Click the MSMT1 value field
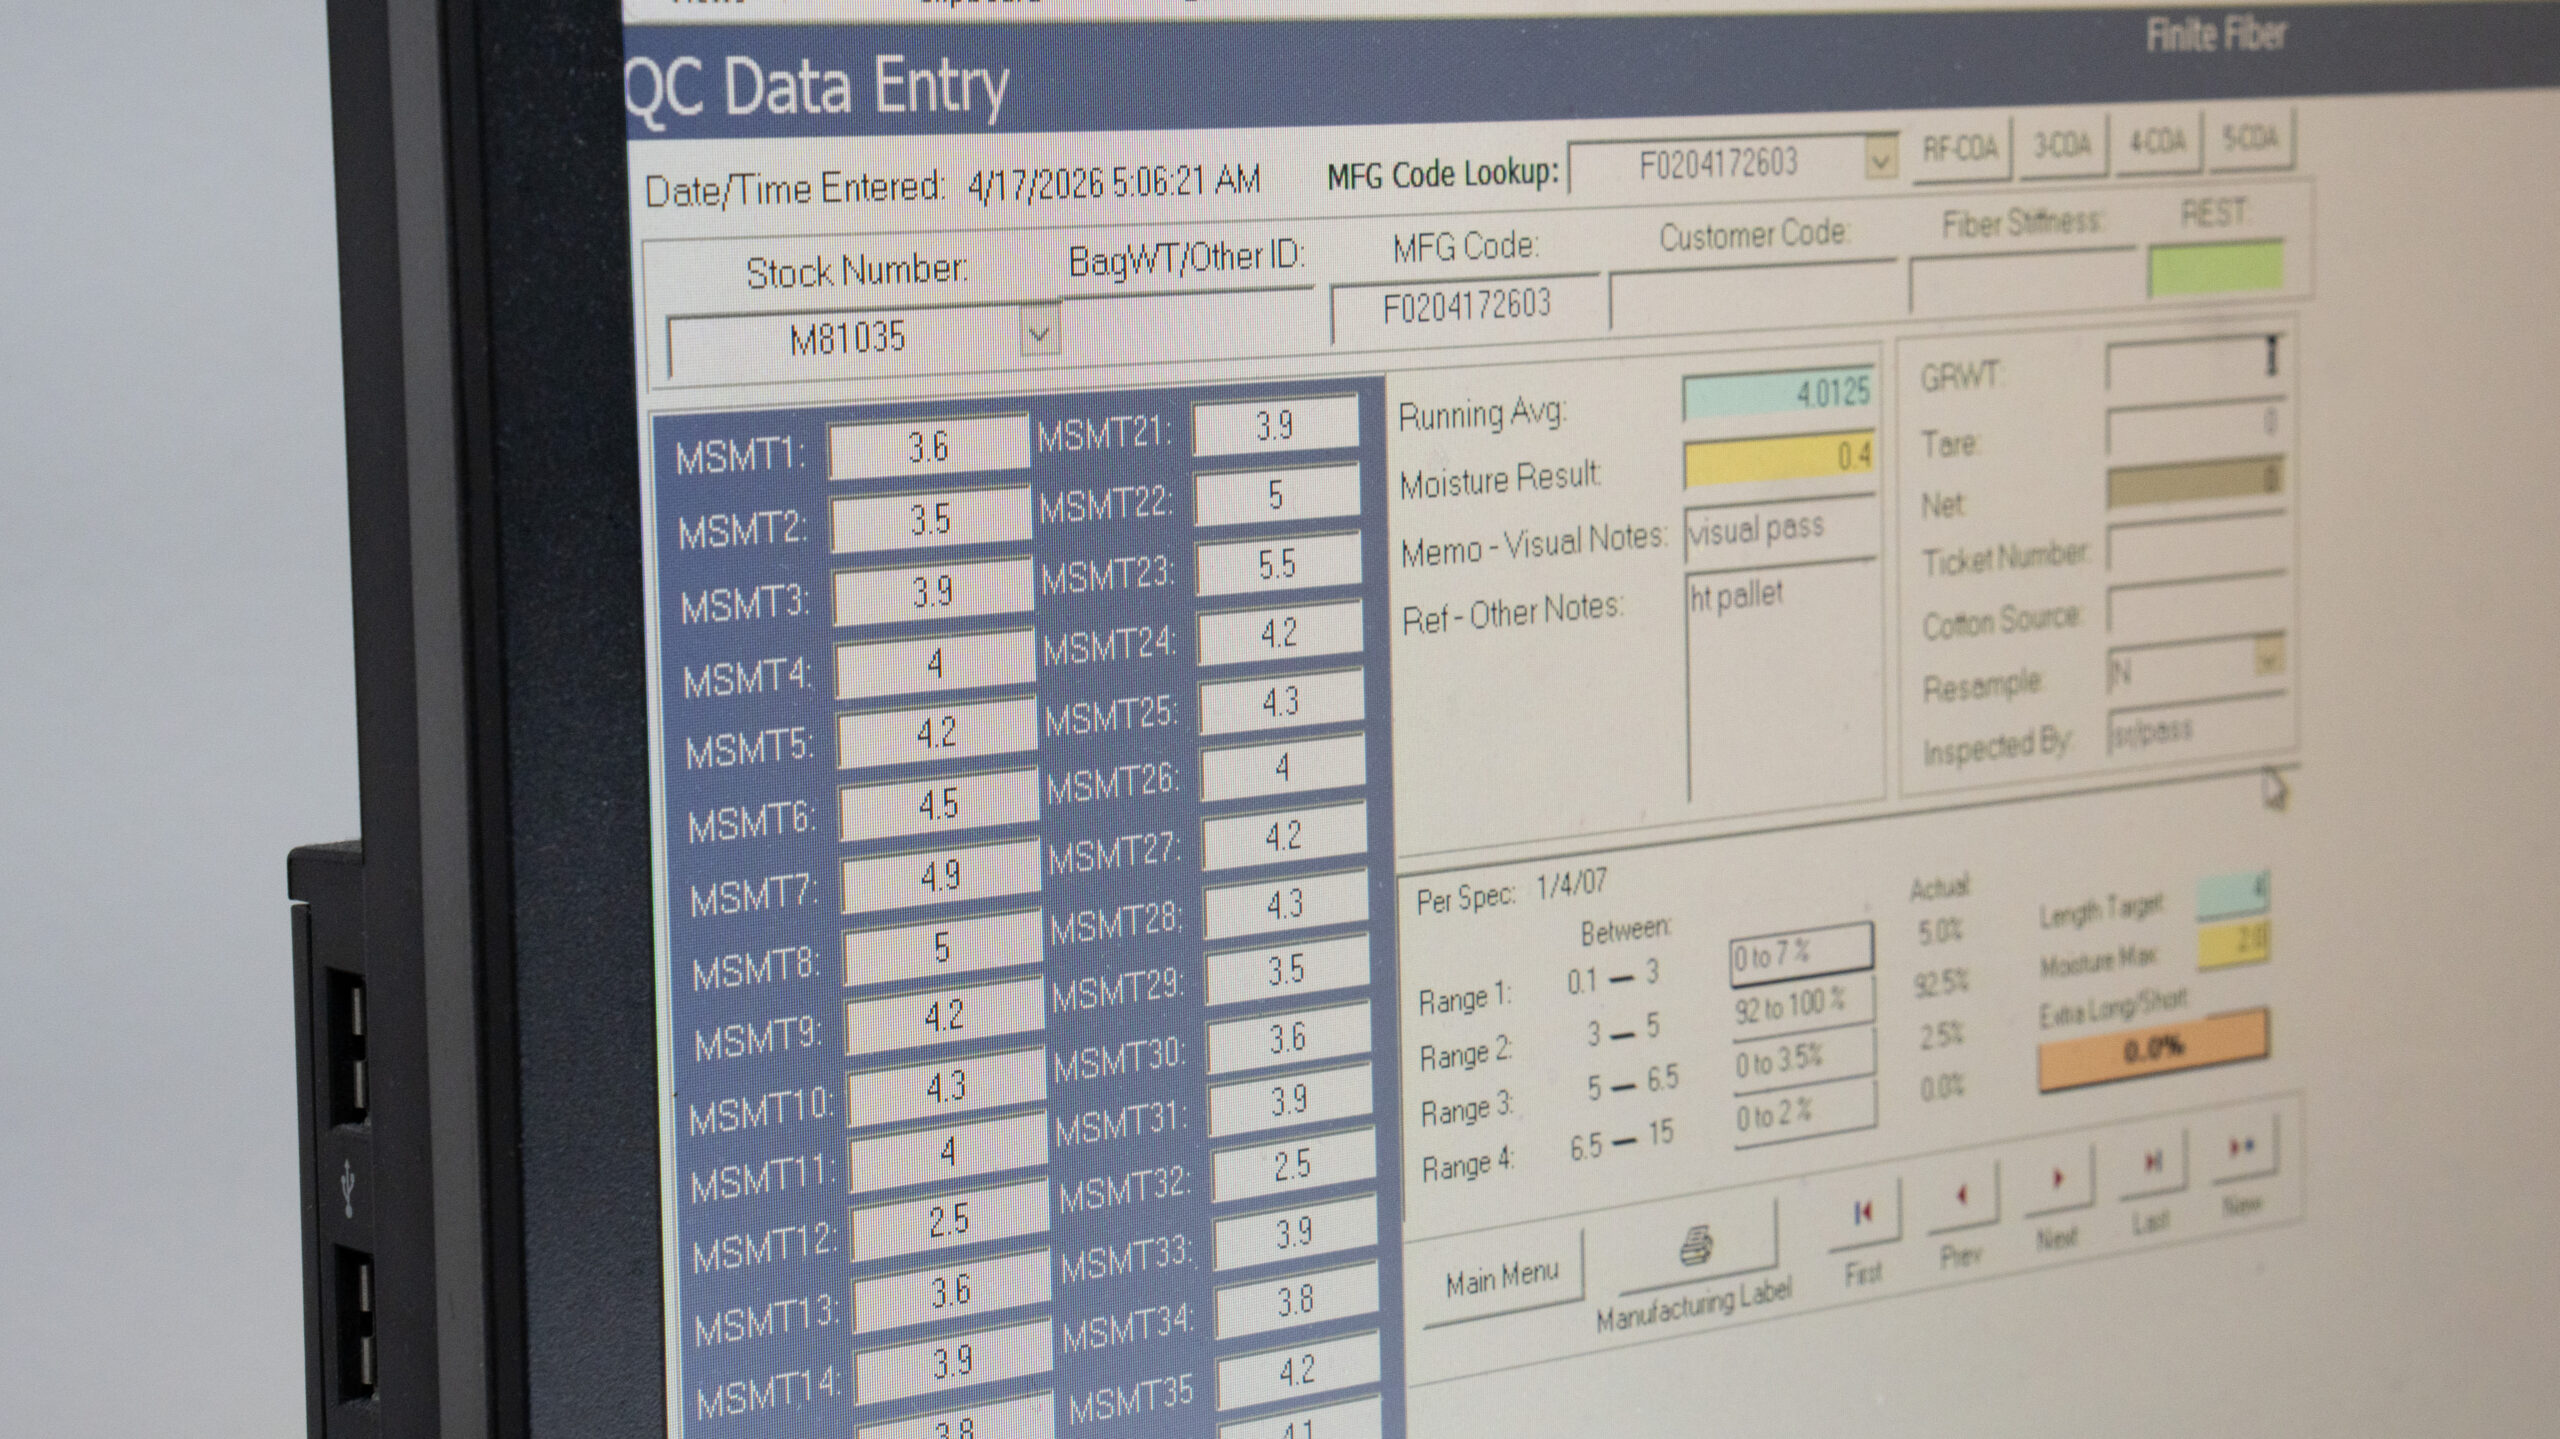Viewport: 2560px width, 1439px height. click(x=927, y=446)
